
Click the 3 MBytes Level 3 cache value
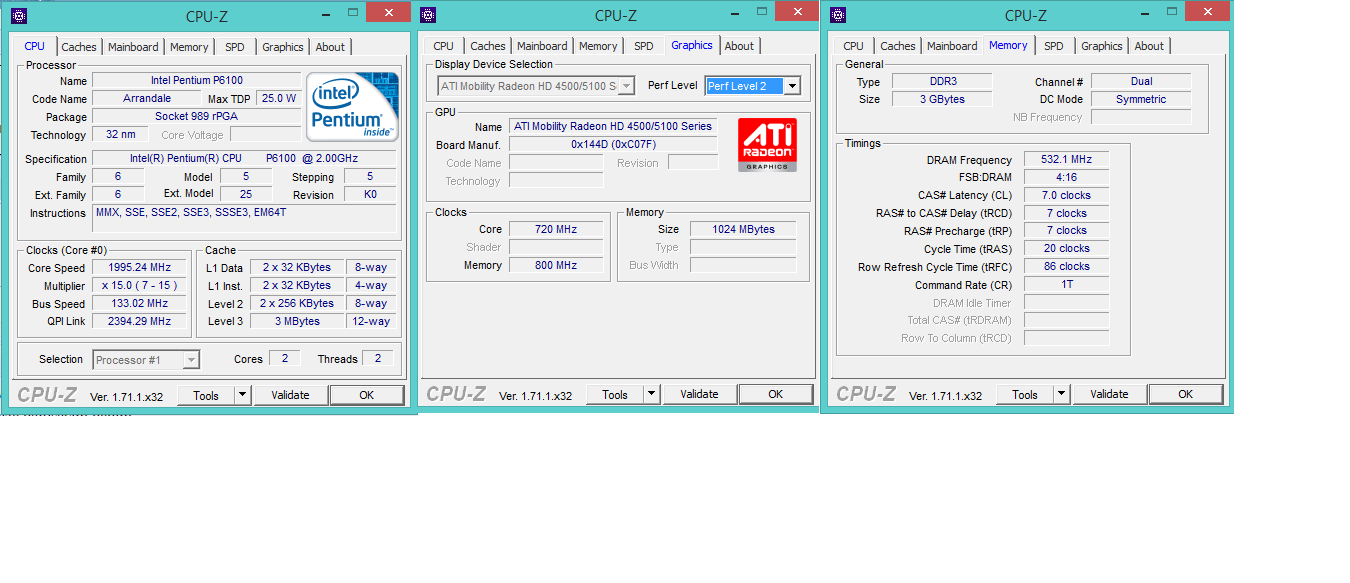(298, 321)
